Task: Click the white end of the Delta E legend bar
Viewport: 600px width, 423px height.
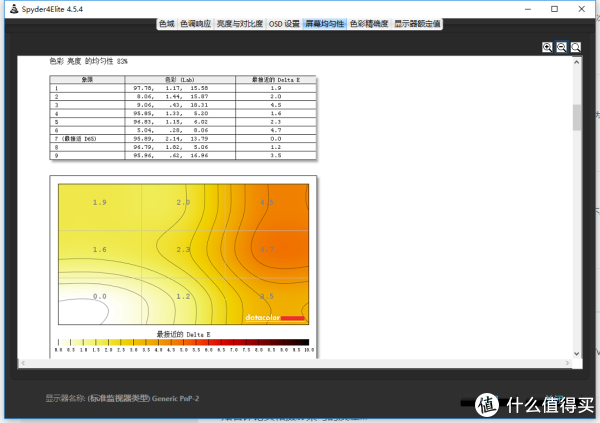Action: [x=64, y=342]
